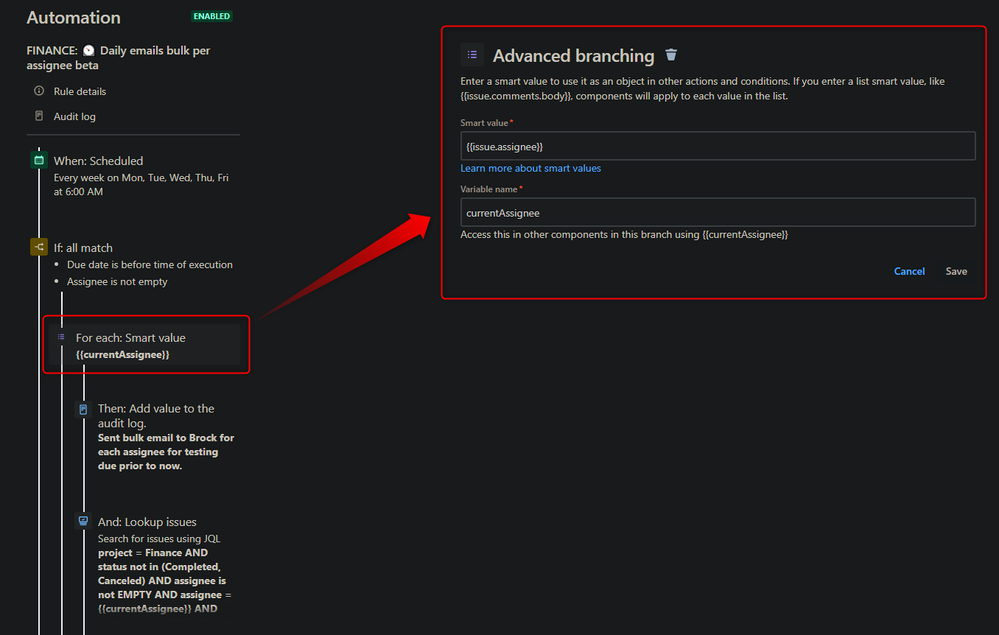The image size is (999, 635).
Task: Click the 'Access this in other components' hint text
Action: (624, 234)
